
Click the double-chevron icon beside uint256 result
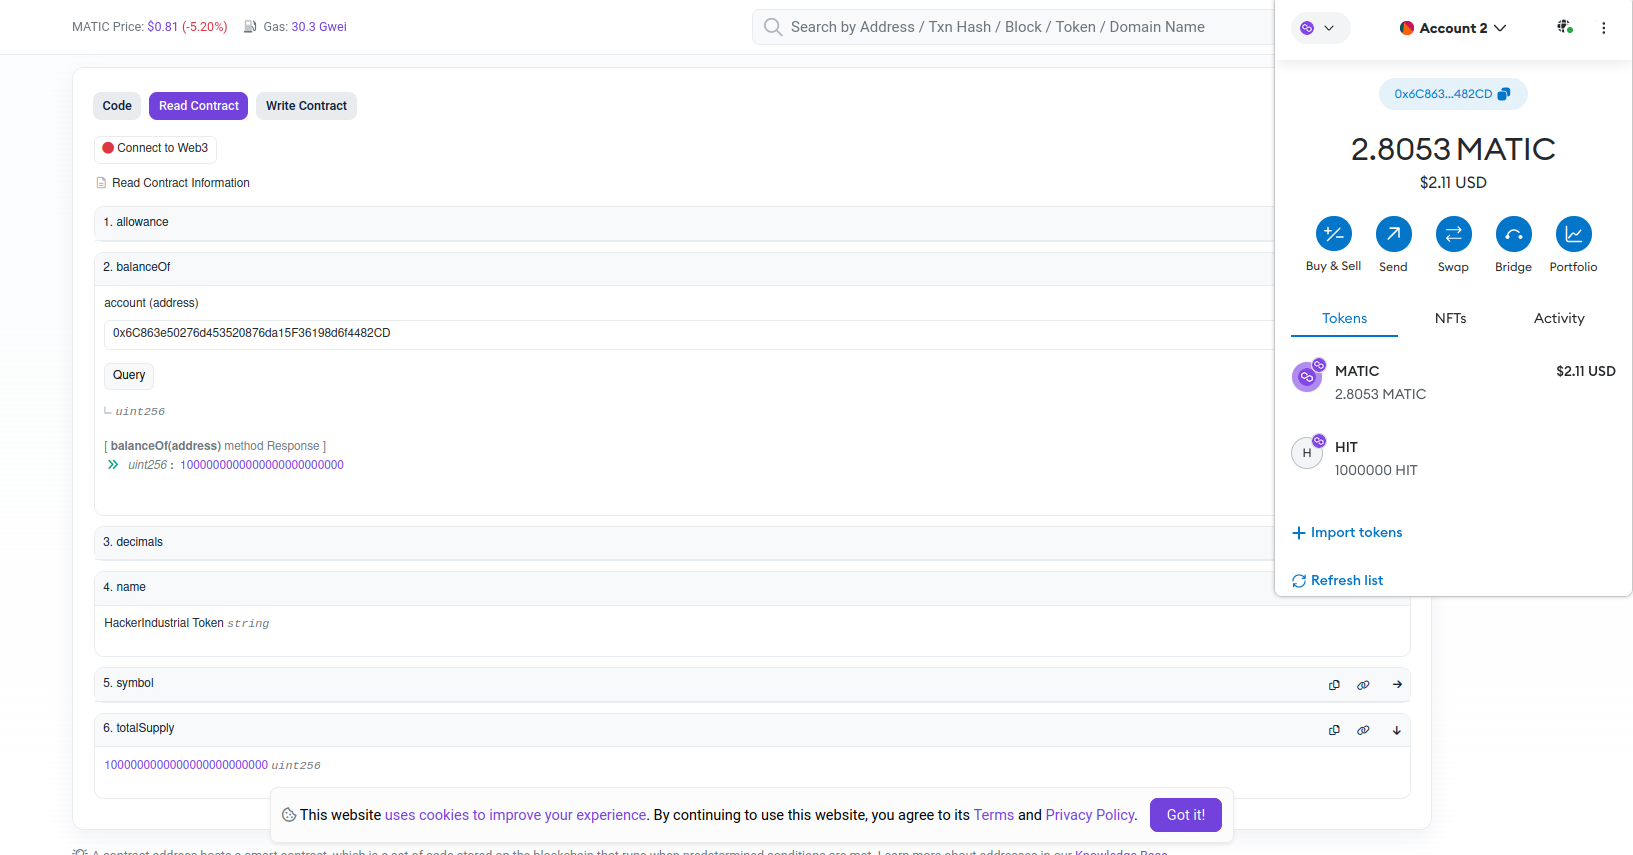(113, 465)
